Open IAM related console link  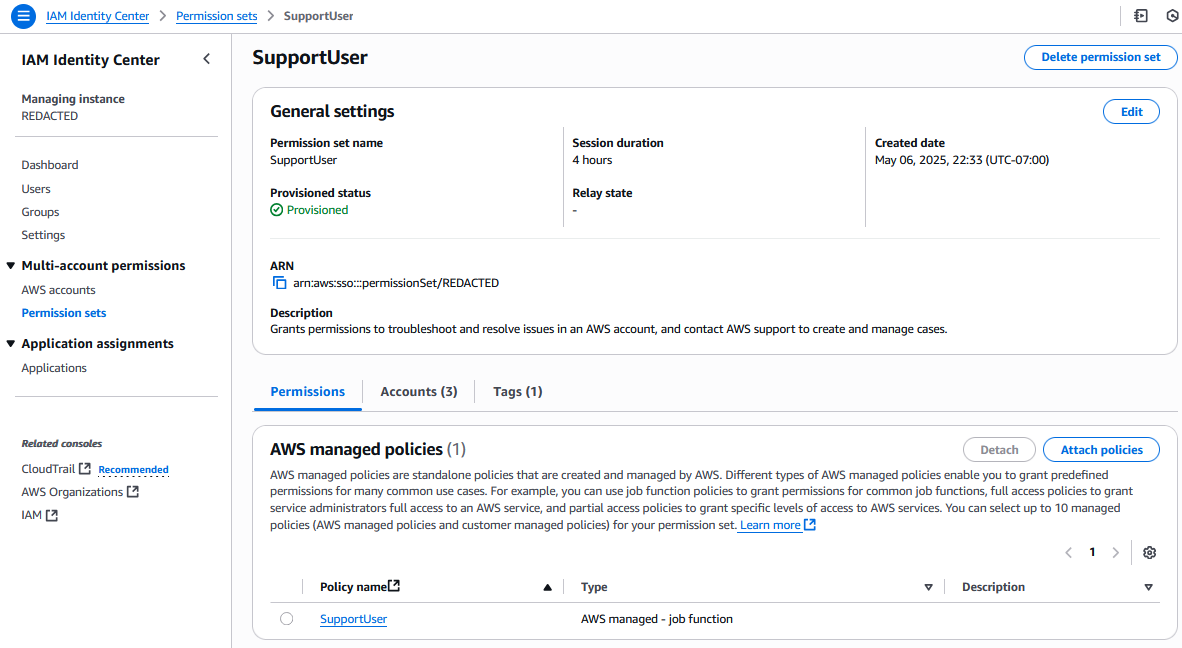pyautogui.click(x=32, y=515)
